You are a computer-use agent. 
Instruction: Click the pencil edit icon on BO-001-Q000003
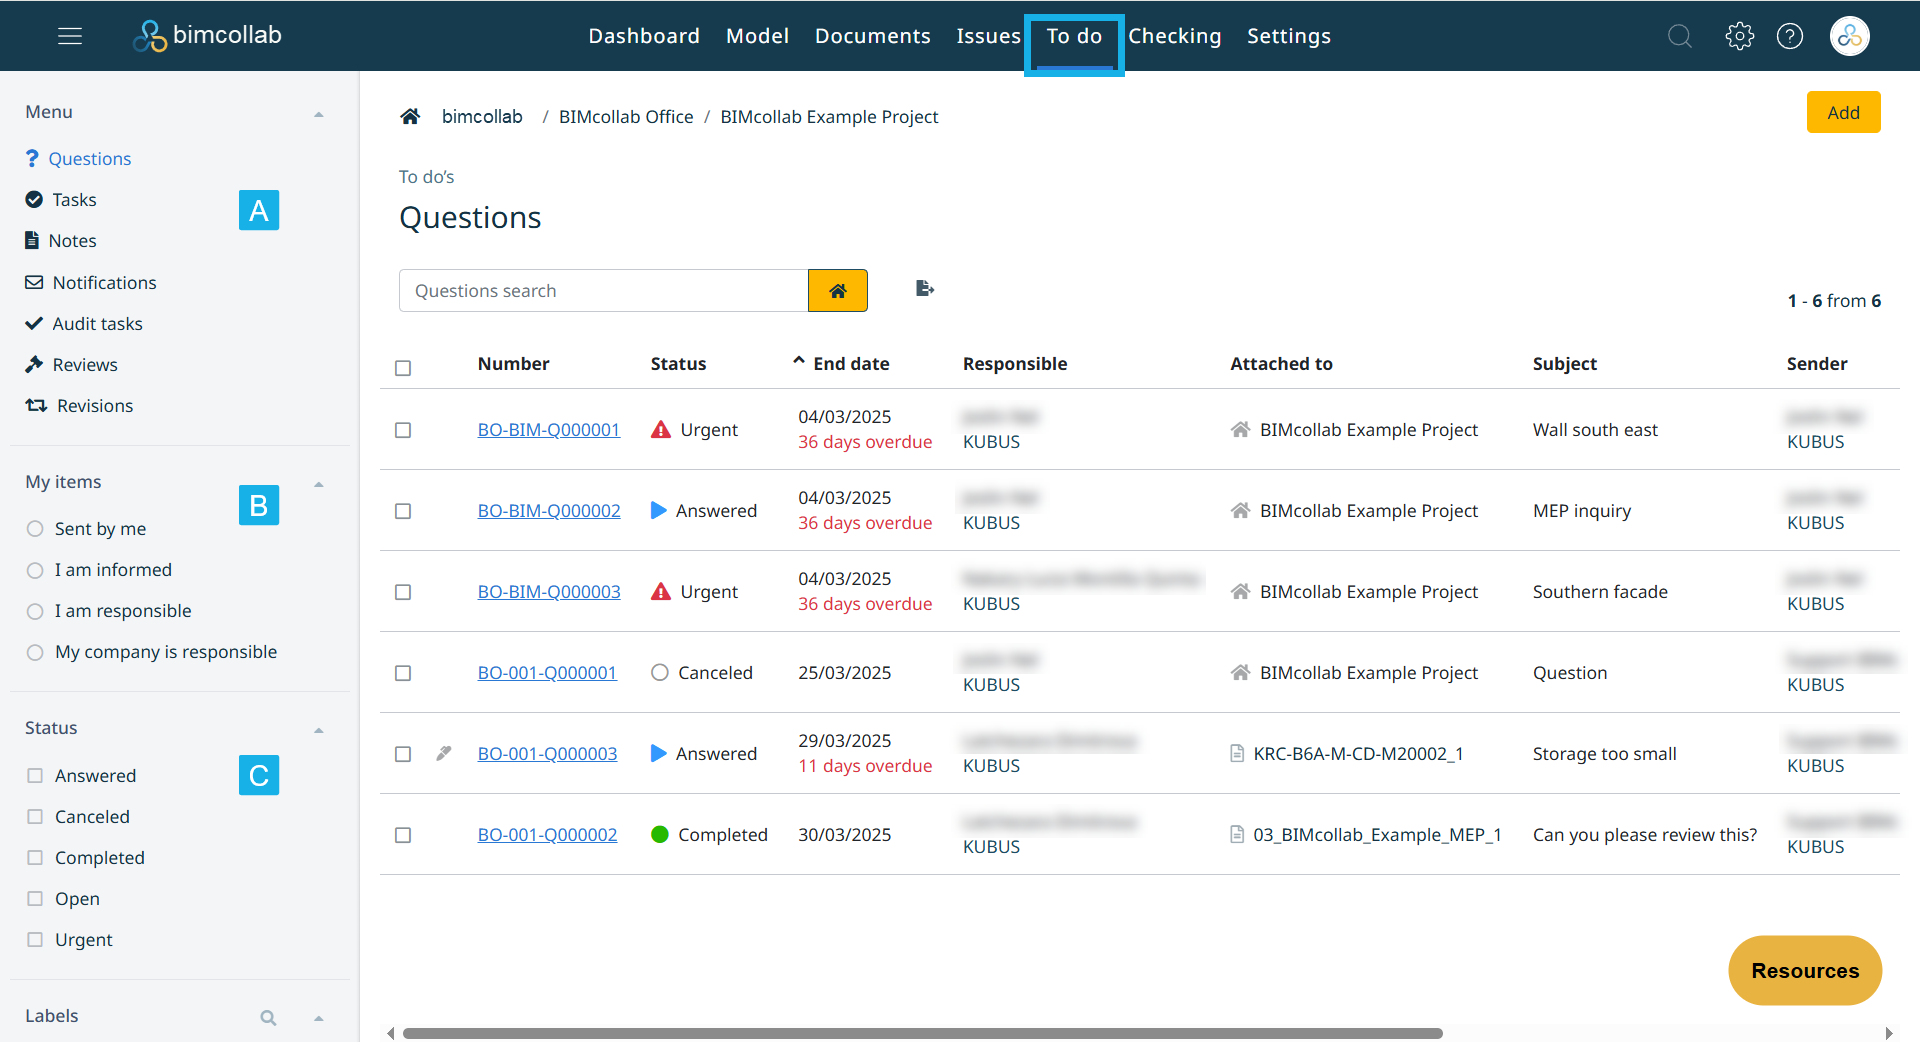coord(444,753)
